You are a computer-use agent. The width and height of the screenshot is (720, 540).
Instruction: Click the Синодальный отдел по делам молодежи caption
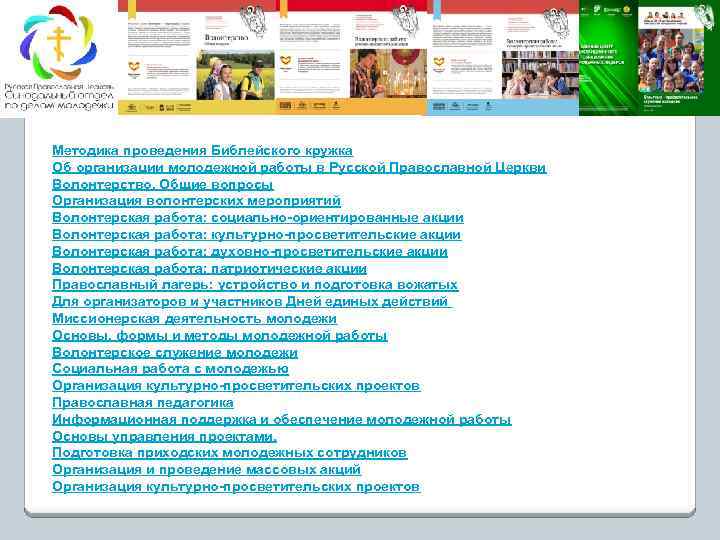tap(59, 101)
